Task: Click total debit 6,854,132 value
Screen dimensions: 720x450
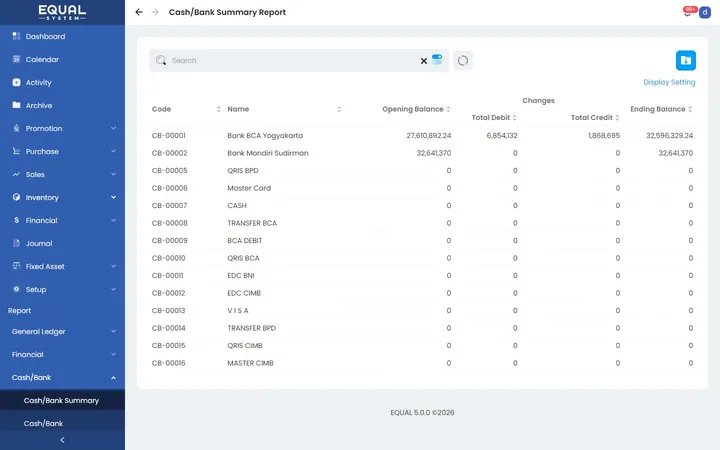Action: point(502,135)
